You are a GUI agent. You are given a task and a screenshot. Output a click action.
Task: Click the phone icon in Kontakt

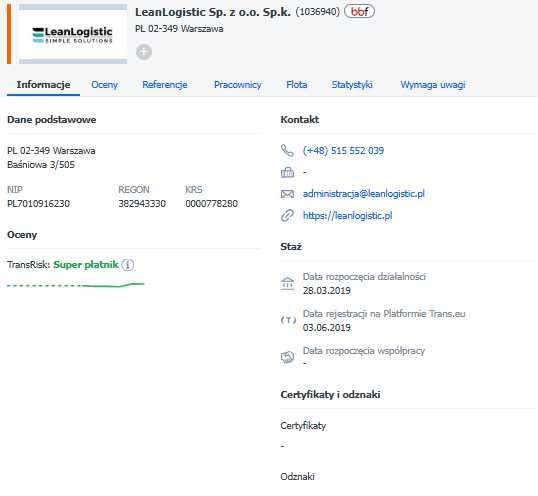coord(287,151)
